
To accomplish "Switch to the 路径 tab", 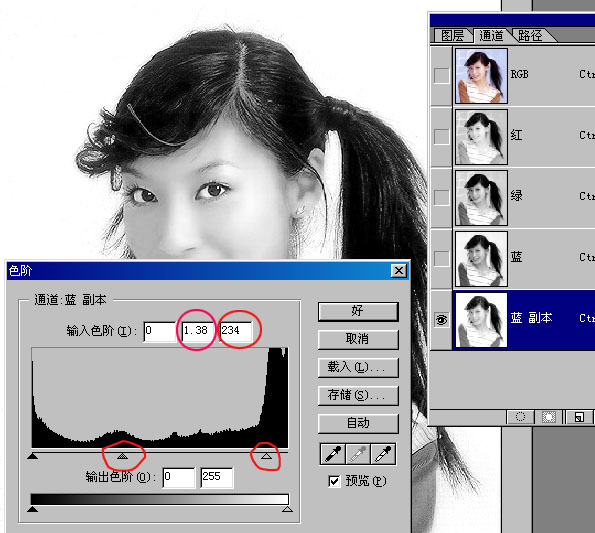I will (530, 35).
